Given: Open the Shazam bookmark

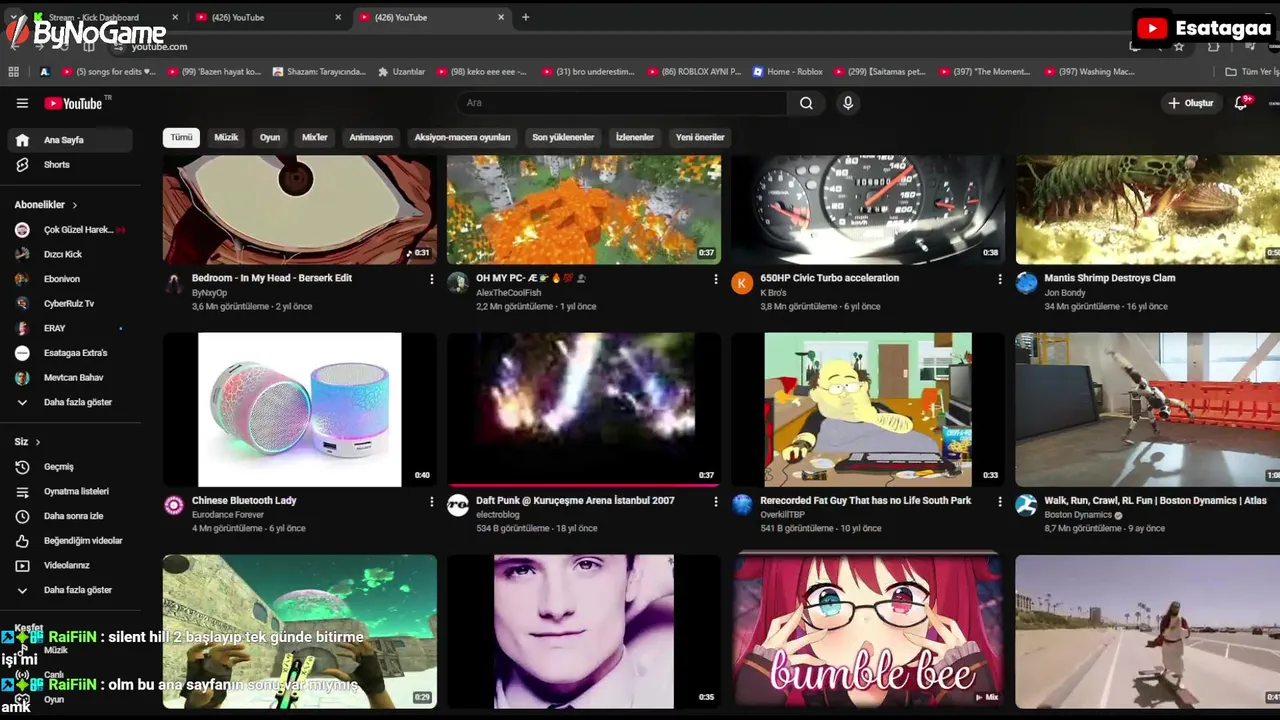Looking at the screenshot, I should point(318,72).
